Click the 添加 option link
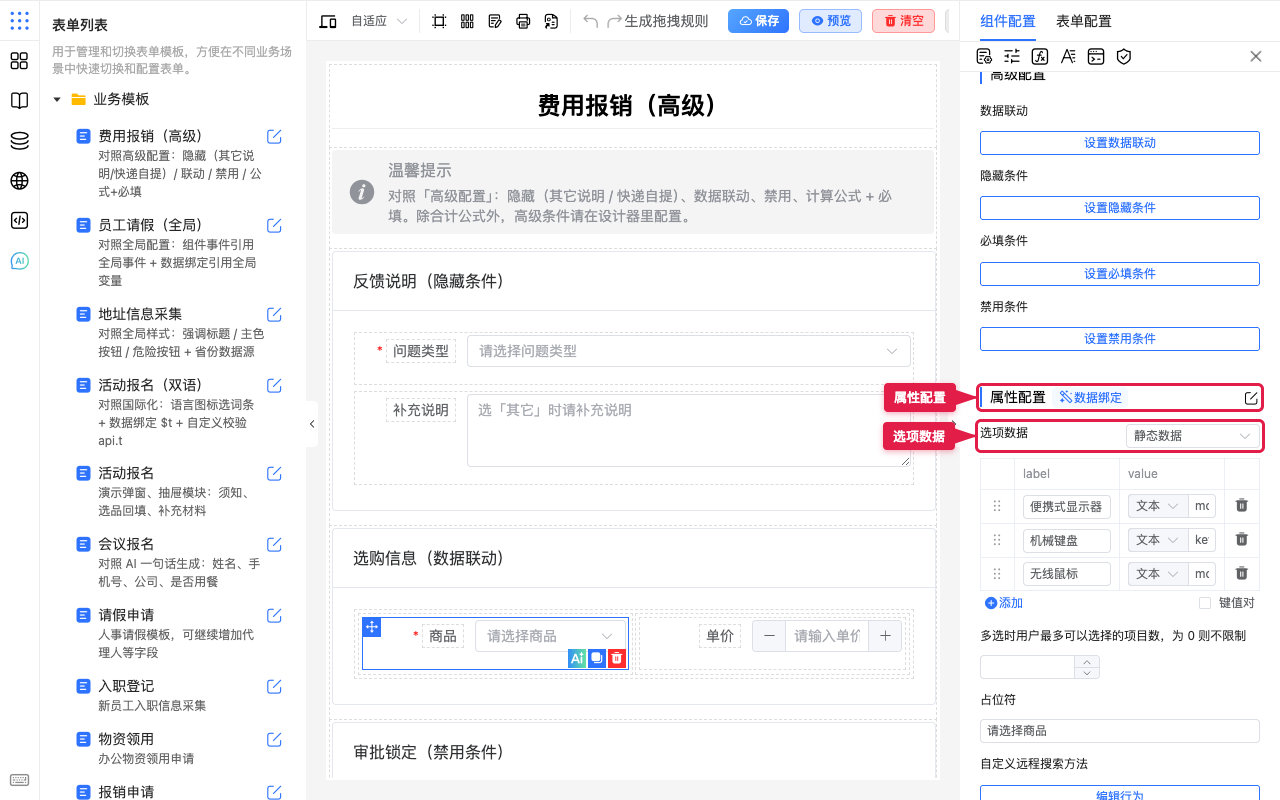The image size is (1280, 800). (x=1004, y=603)
